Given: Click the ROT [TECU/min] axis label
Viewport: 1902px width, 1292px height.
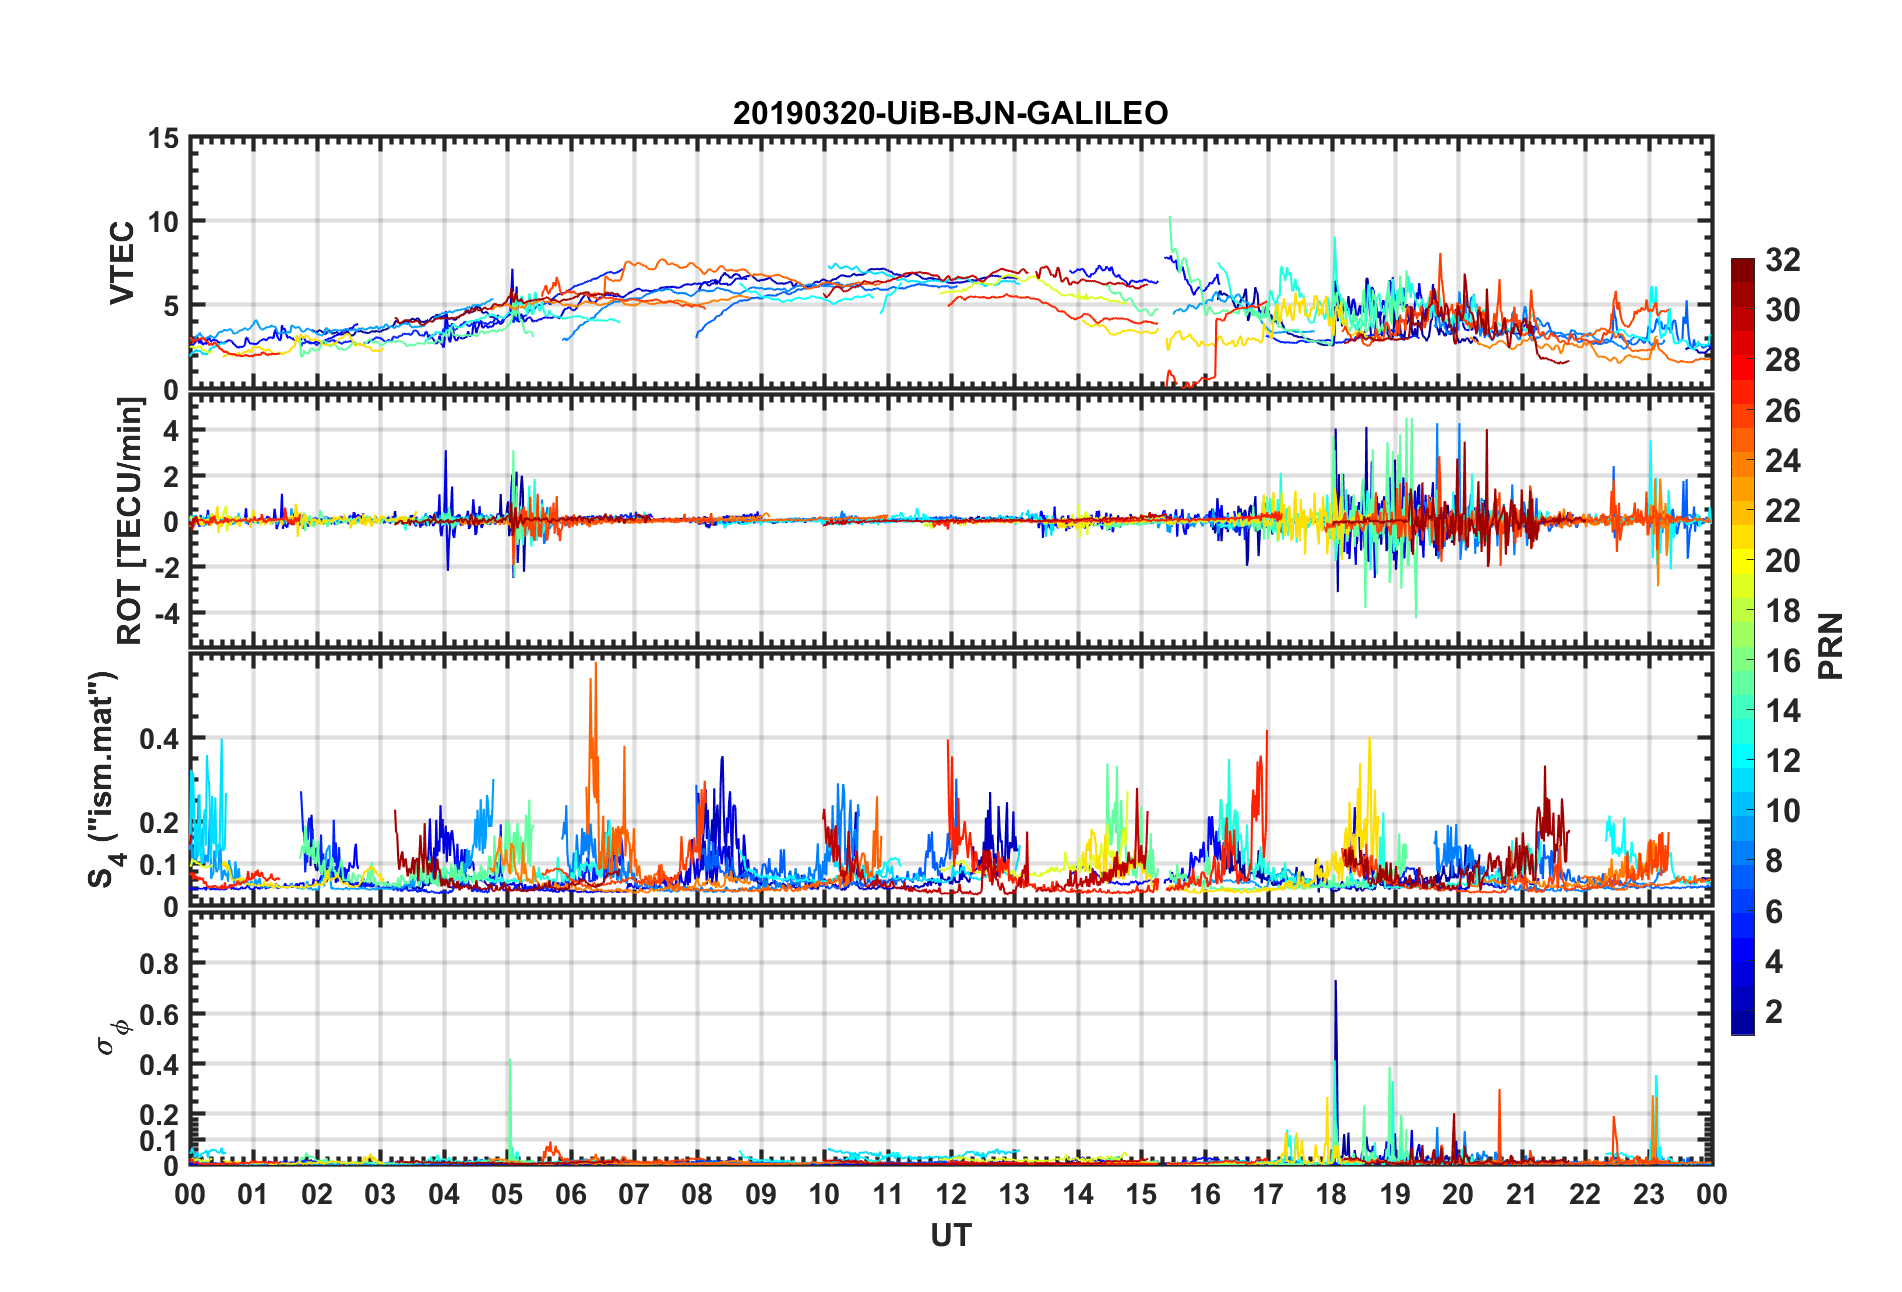Looking at the screenshot, I should coord(130,521).
